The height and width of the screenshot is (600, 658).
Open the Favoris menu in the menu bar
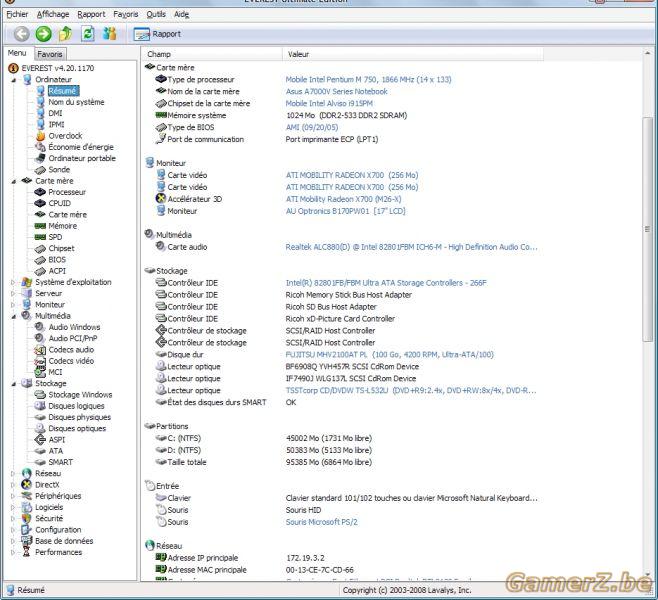point(125,14)
